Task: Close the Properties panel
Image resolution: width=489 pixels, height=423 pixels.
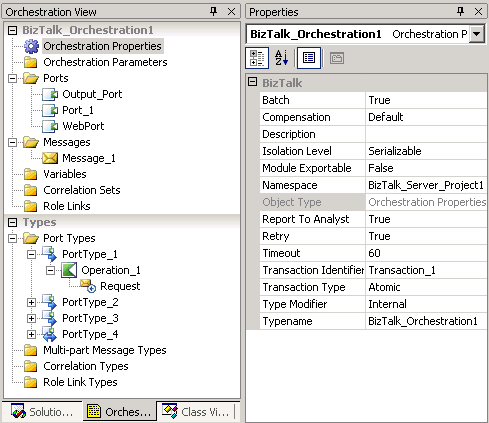Action: point(478,12)
